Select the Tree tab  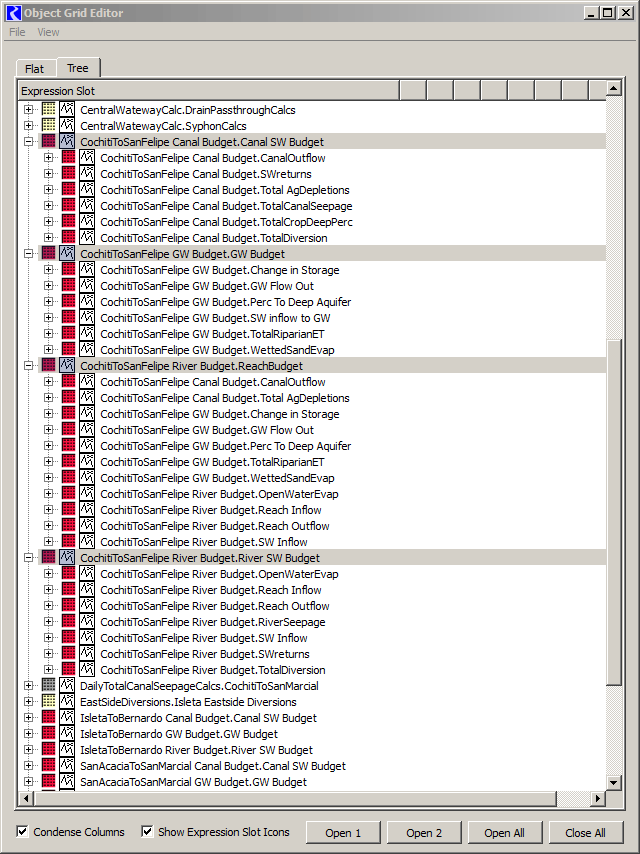(78, 68)
